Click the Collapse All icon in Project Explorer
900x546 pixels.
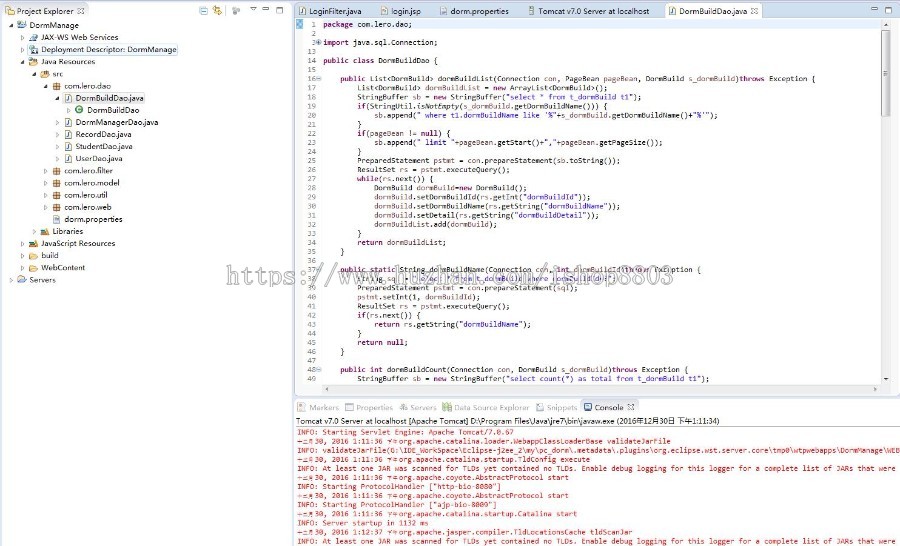point(203,10)
